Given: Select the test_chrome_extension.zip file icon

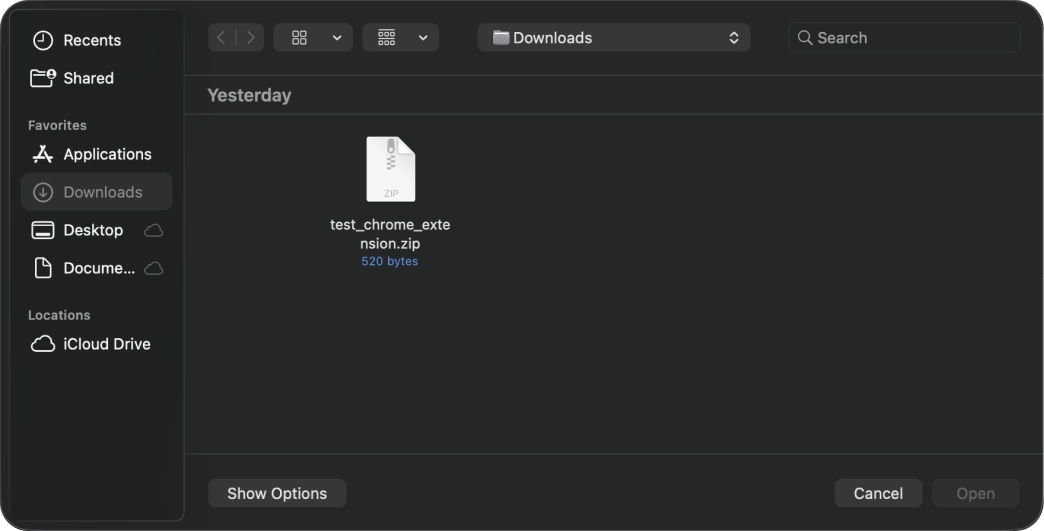Looking at the screenshot, I should tap(391, 169).
